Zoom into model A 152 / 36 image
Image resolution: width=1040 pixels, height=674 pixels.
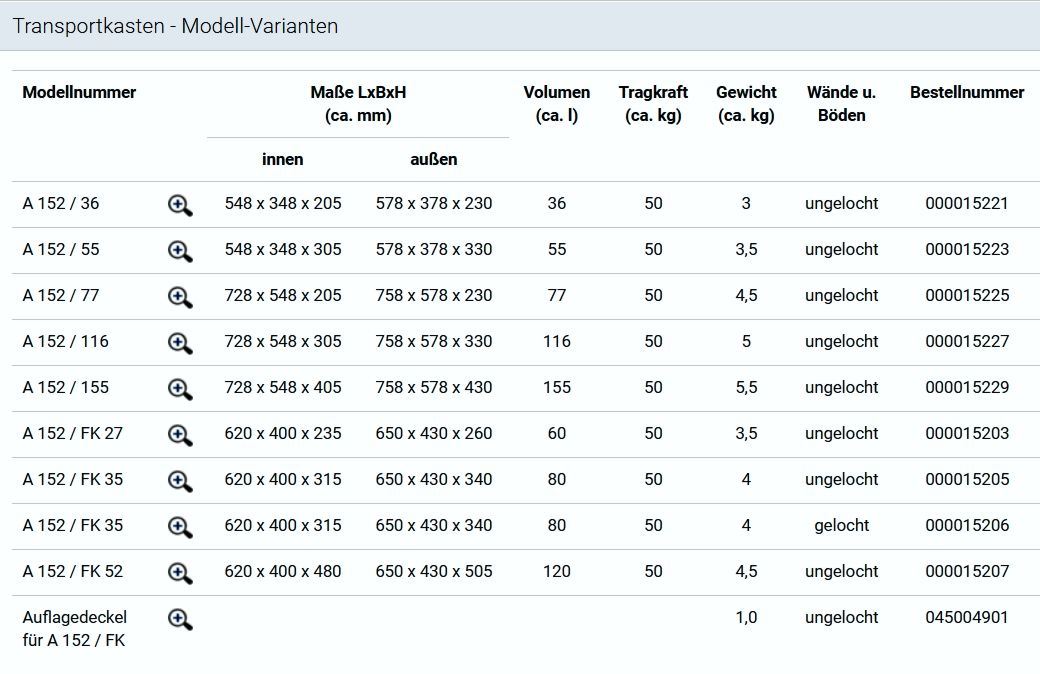[x=180, y=205]
